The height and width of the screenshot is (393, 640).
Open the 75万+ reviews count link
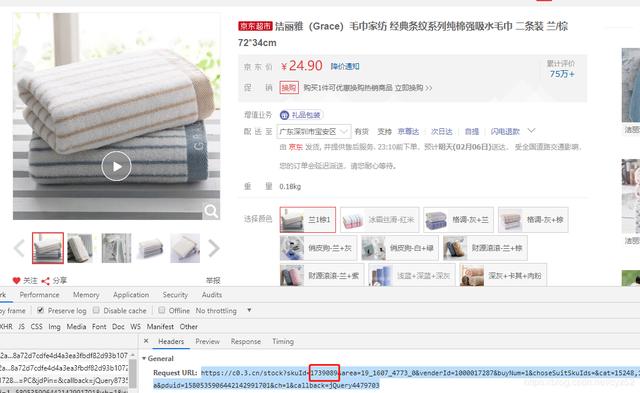[562, 74]
